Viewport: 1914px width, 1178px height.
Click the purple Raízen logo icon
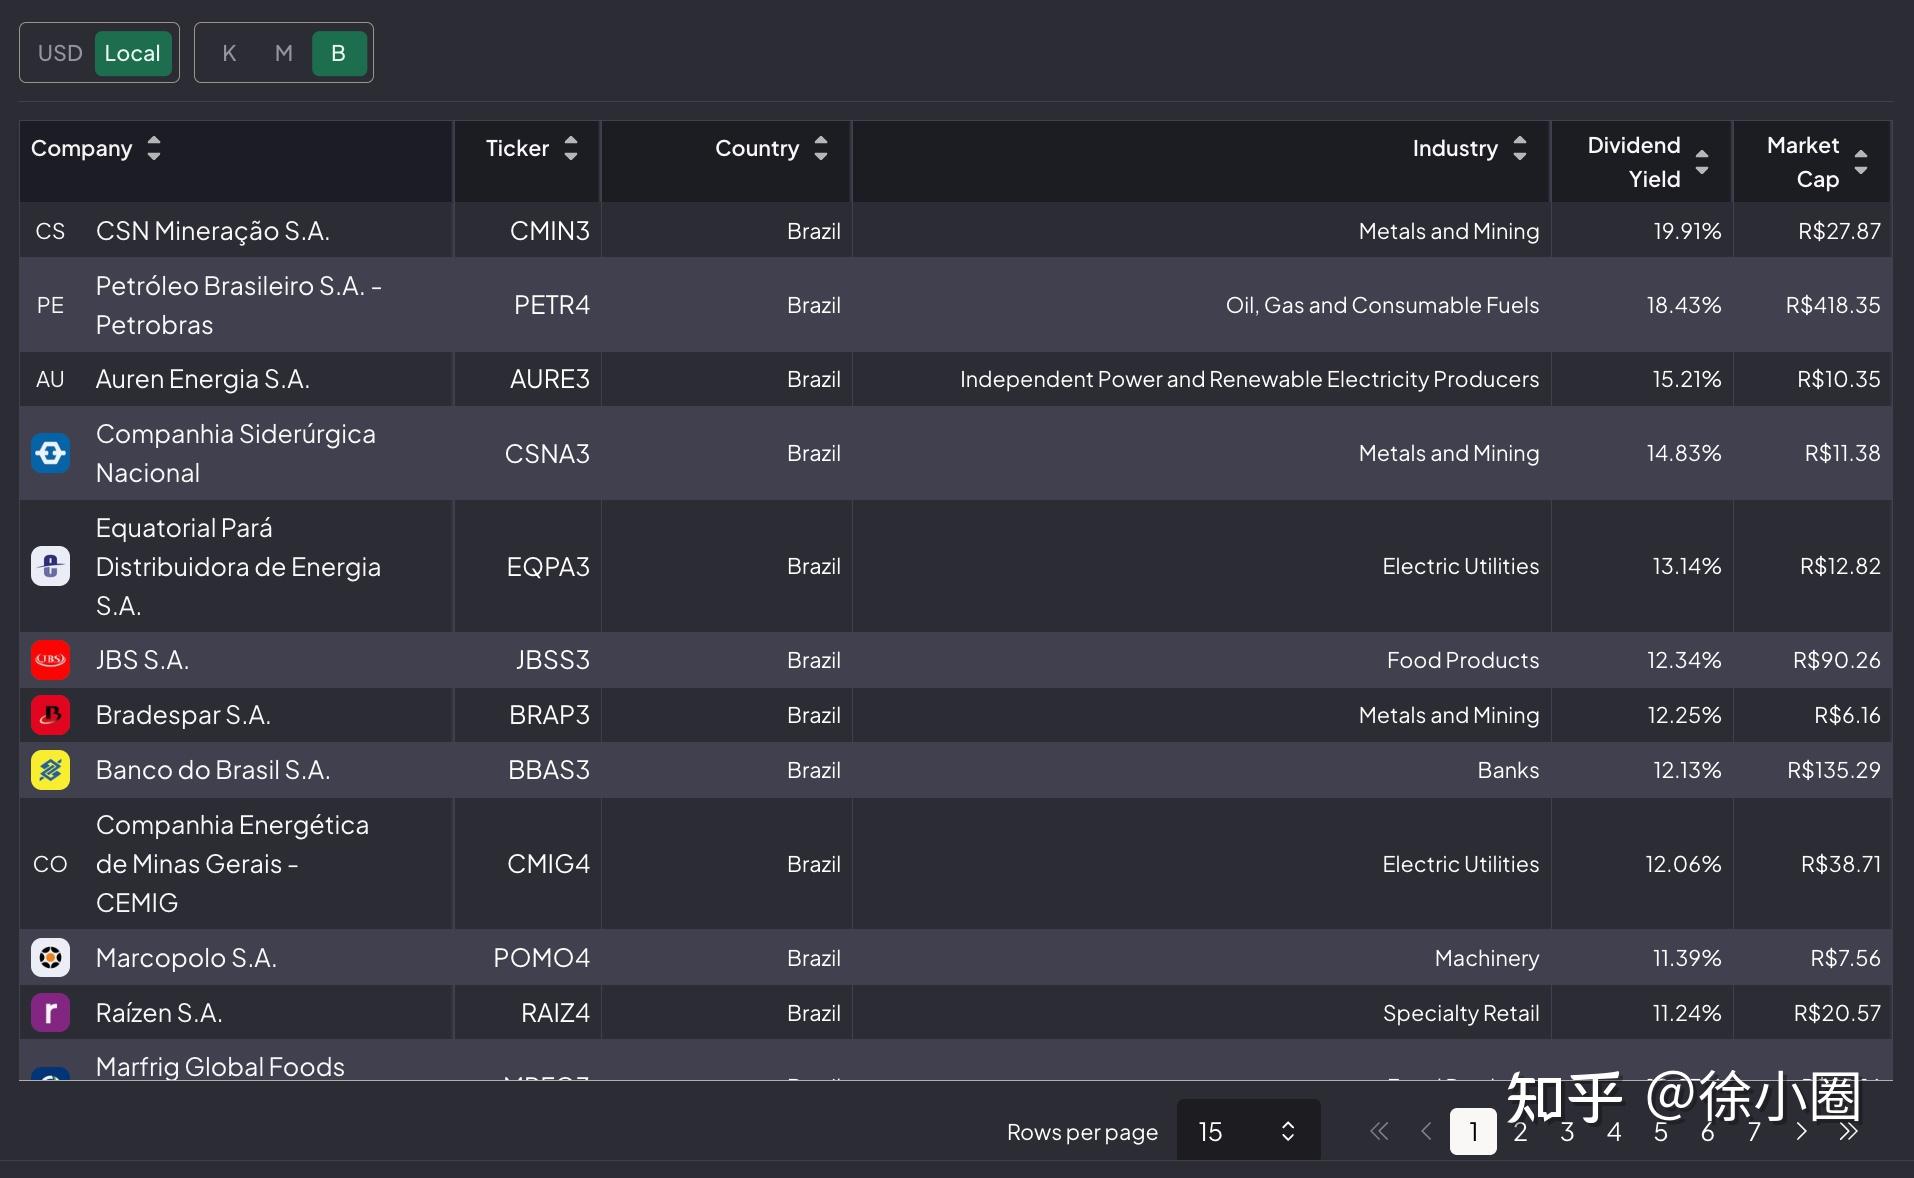point(50,1013)
